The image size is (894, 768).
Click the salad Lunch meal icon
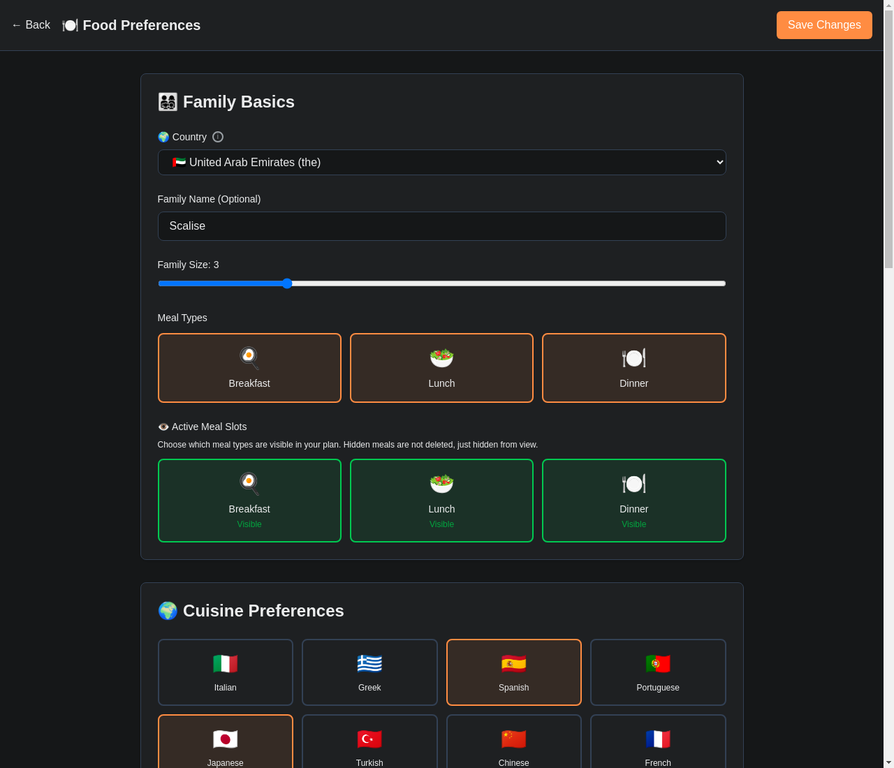(x=441, y=355)
